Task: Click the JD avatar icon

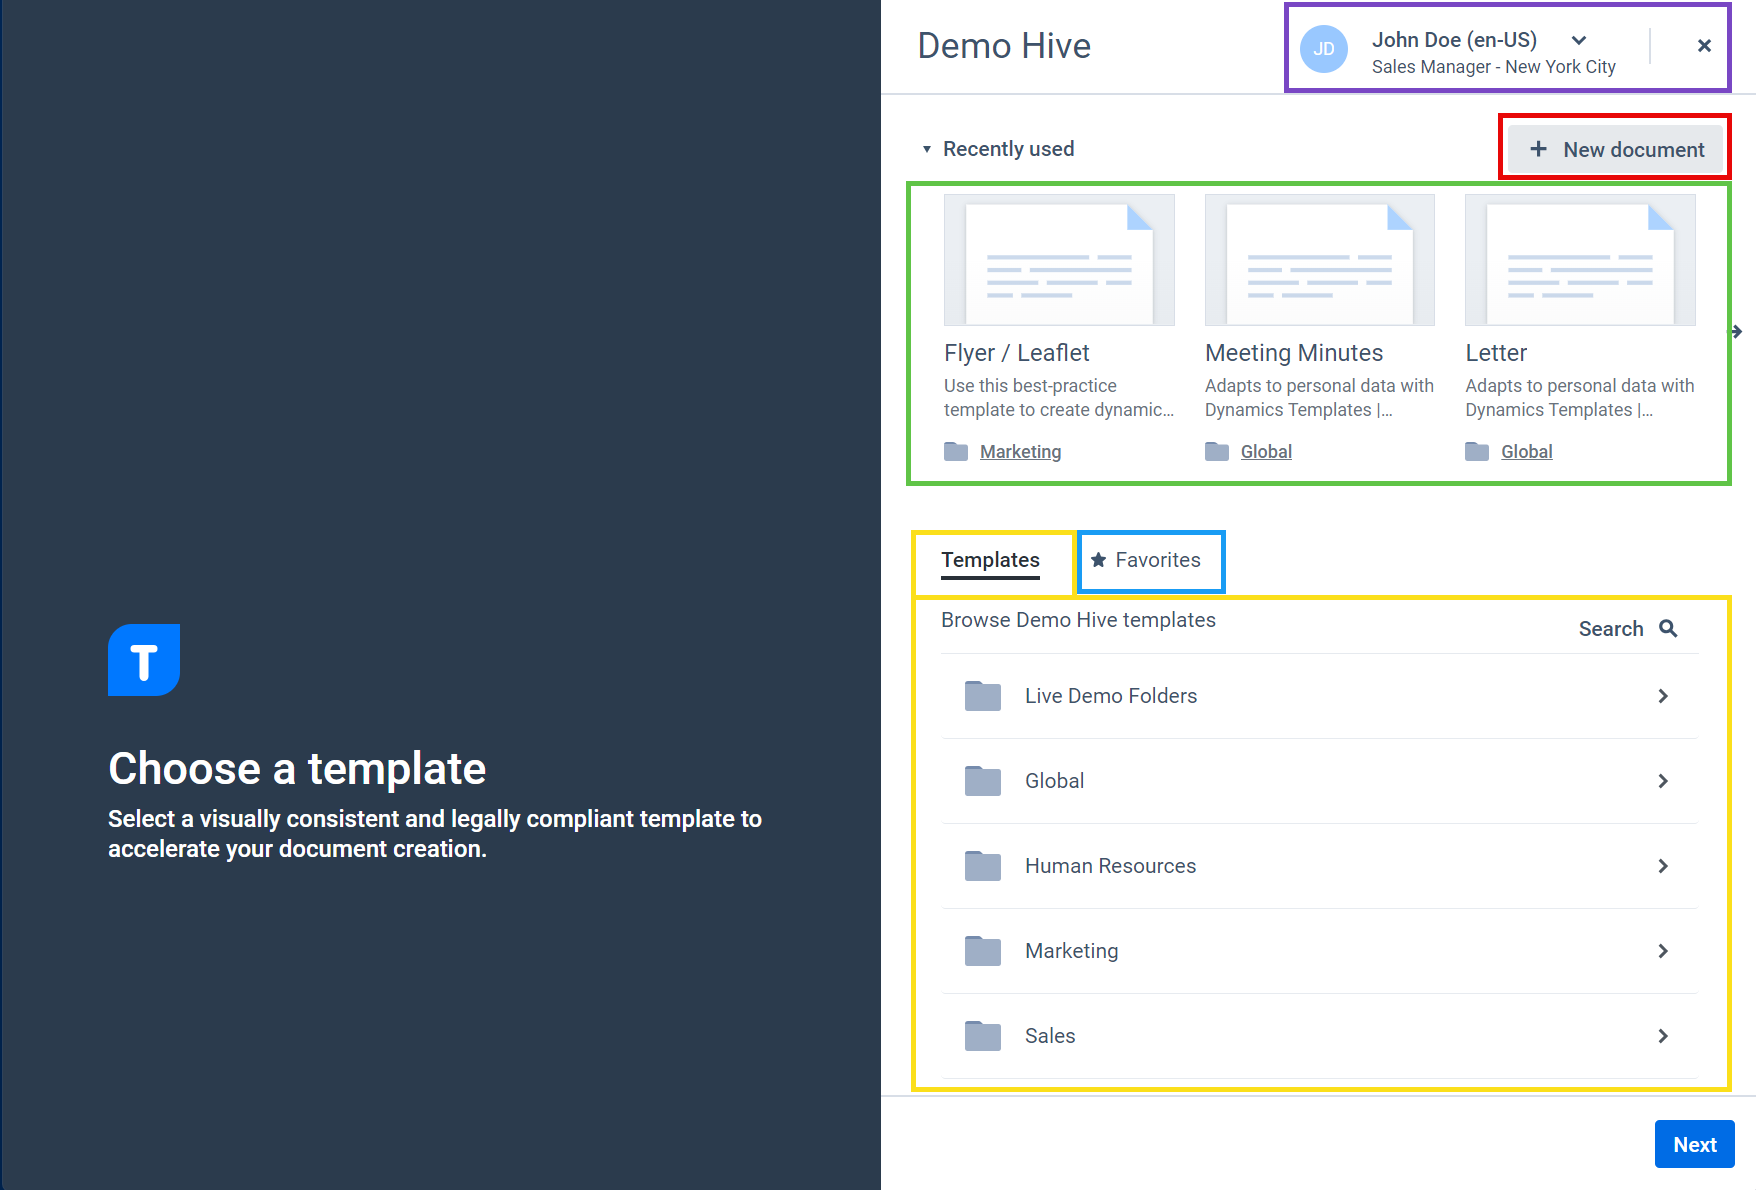Action: 1324,48
